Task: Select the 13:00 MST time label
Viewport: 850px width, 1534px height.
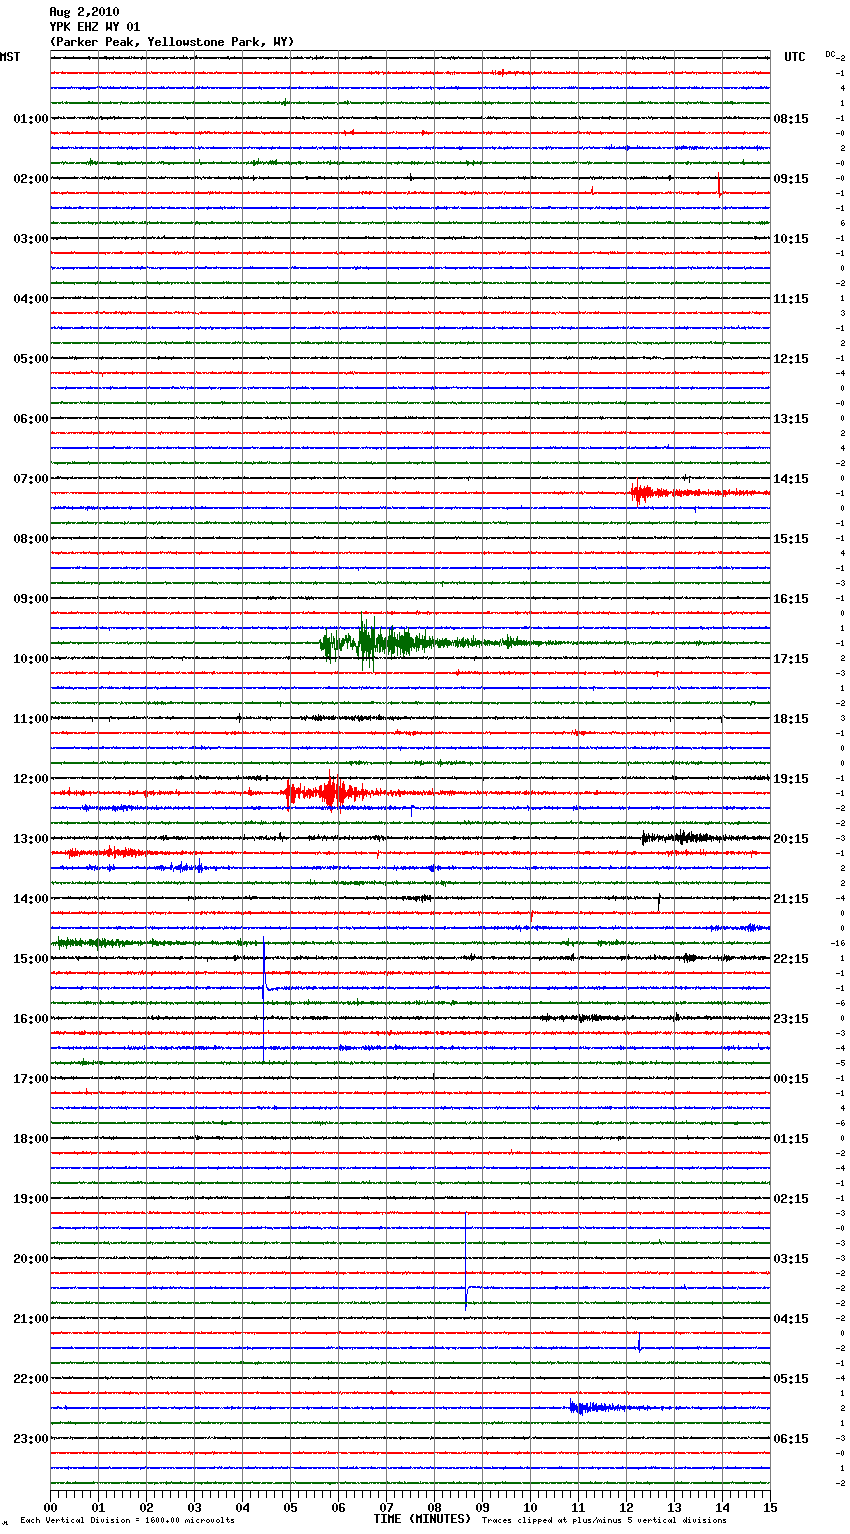Action: pos(31,839)
